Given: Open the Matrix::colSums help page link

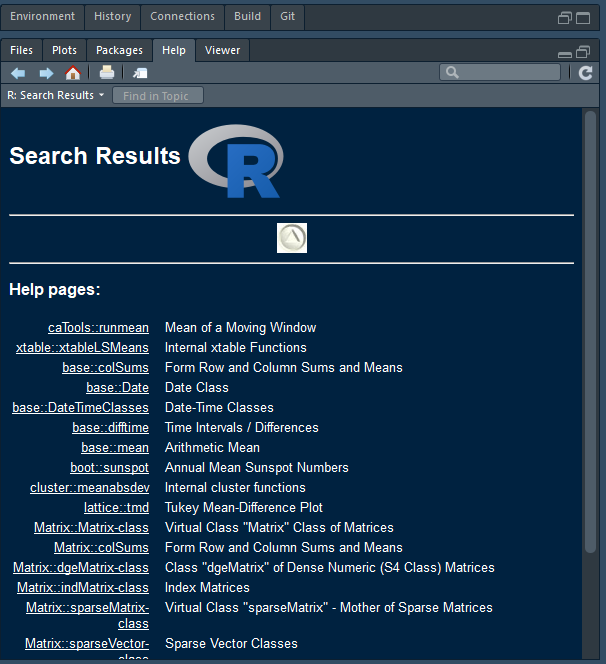Looking at the screenshot, I should point(101,547).
